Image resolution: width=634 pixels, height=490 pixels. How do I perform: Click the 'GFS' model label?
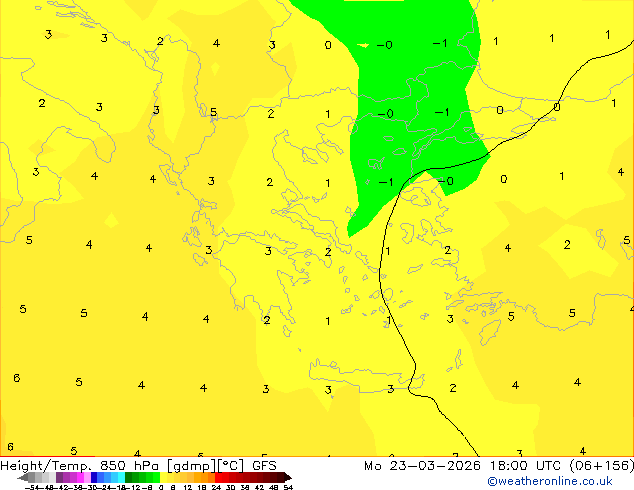[264, 466]
